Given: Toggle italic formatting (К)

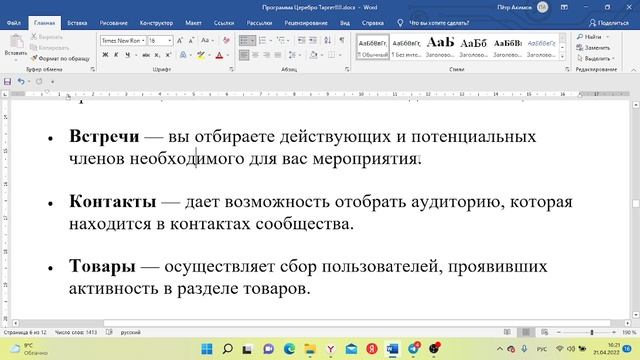Looking at the screenshot, I should click(x=116, y=55).
